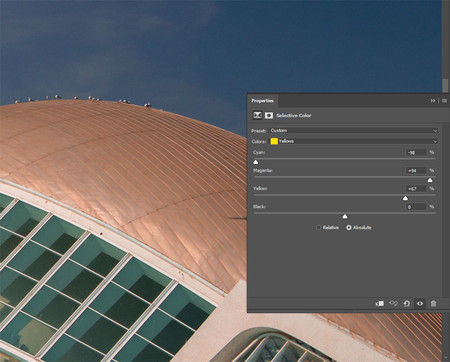This screenshot has width=450, height=362.
Task: Click the yellow color swatch beside Yellows
Action: pyautogui.click(x=274, y=141)
